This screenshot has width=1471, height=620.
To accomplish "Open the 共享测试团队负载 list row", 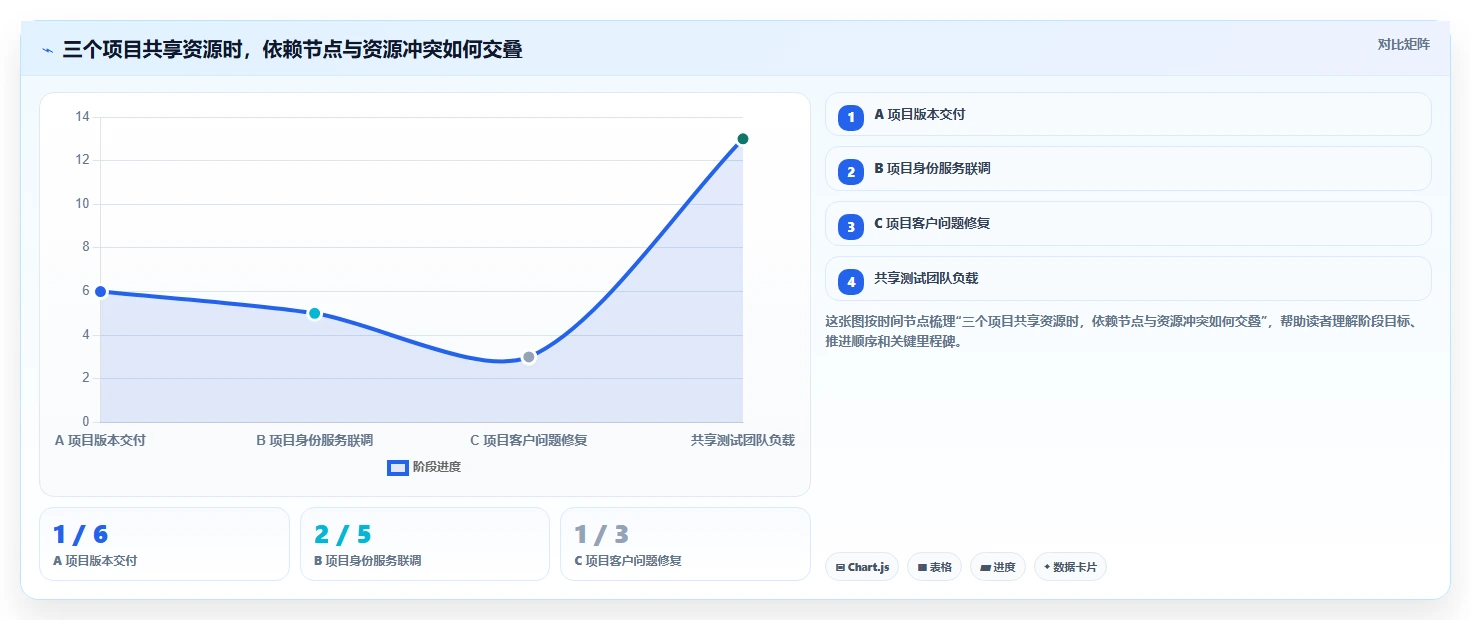I will 1128,279.
